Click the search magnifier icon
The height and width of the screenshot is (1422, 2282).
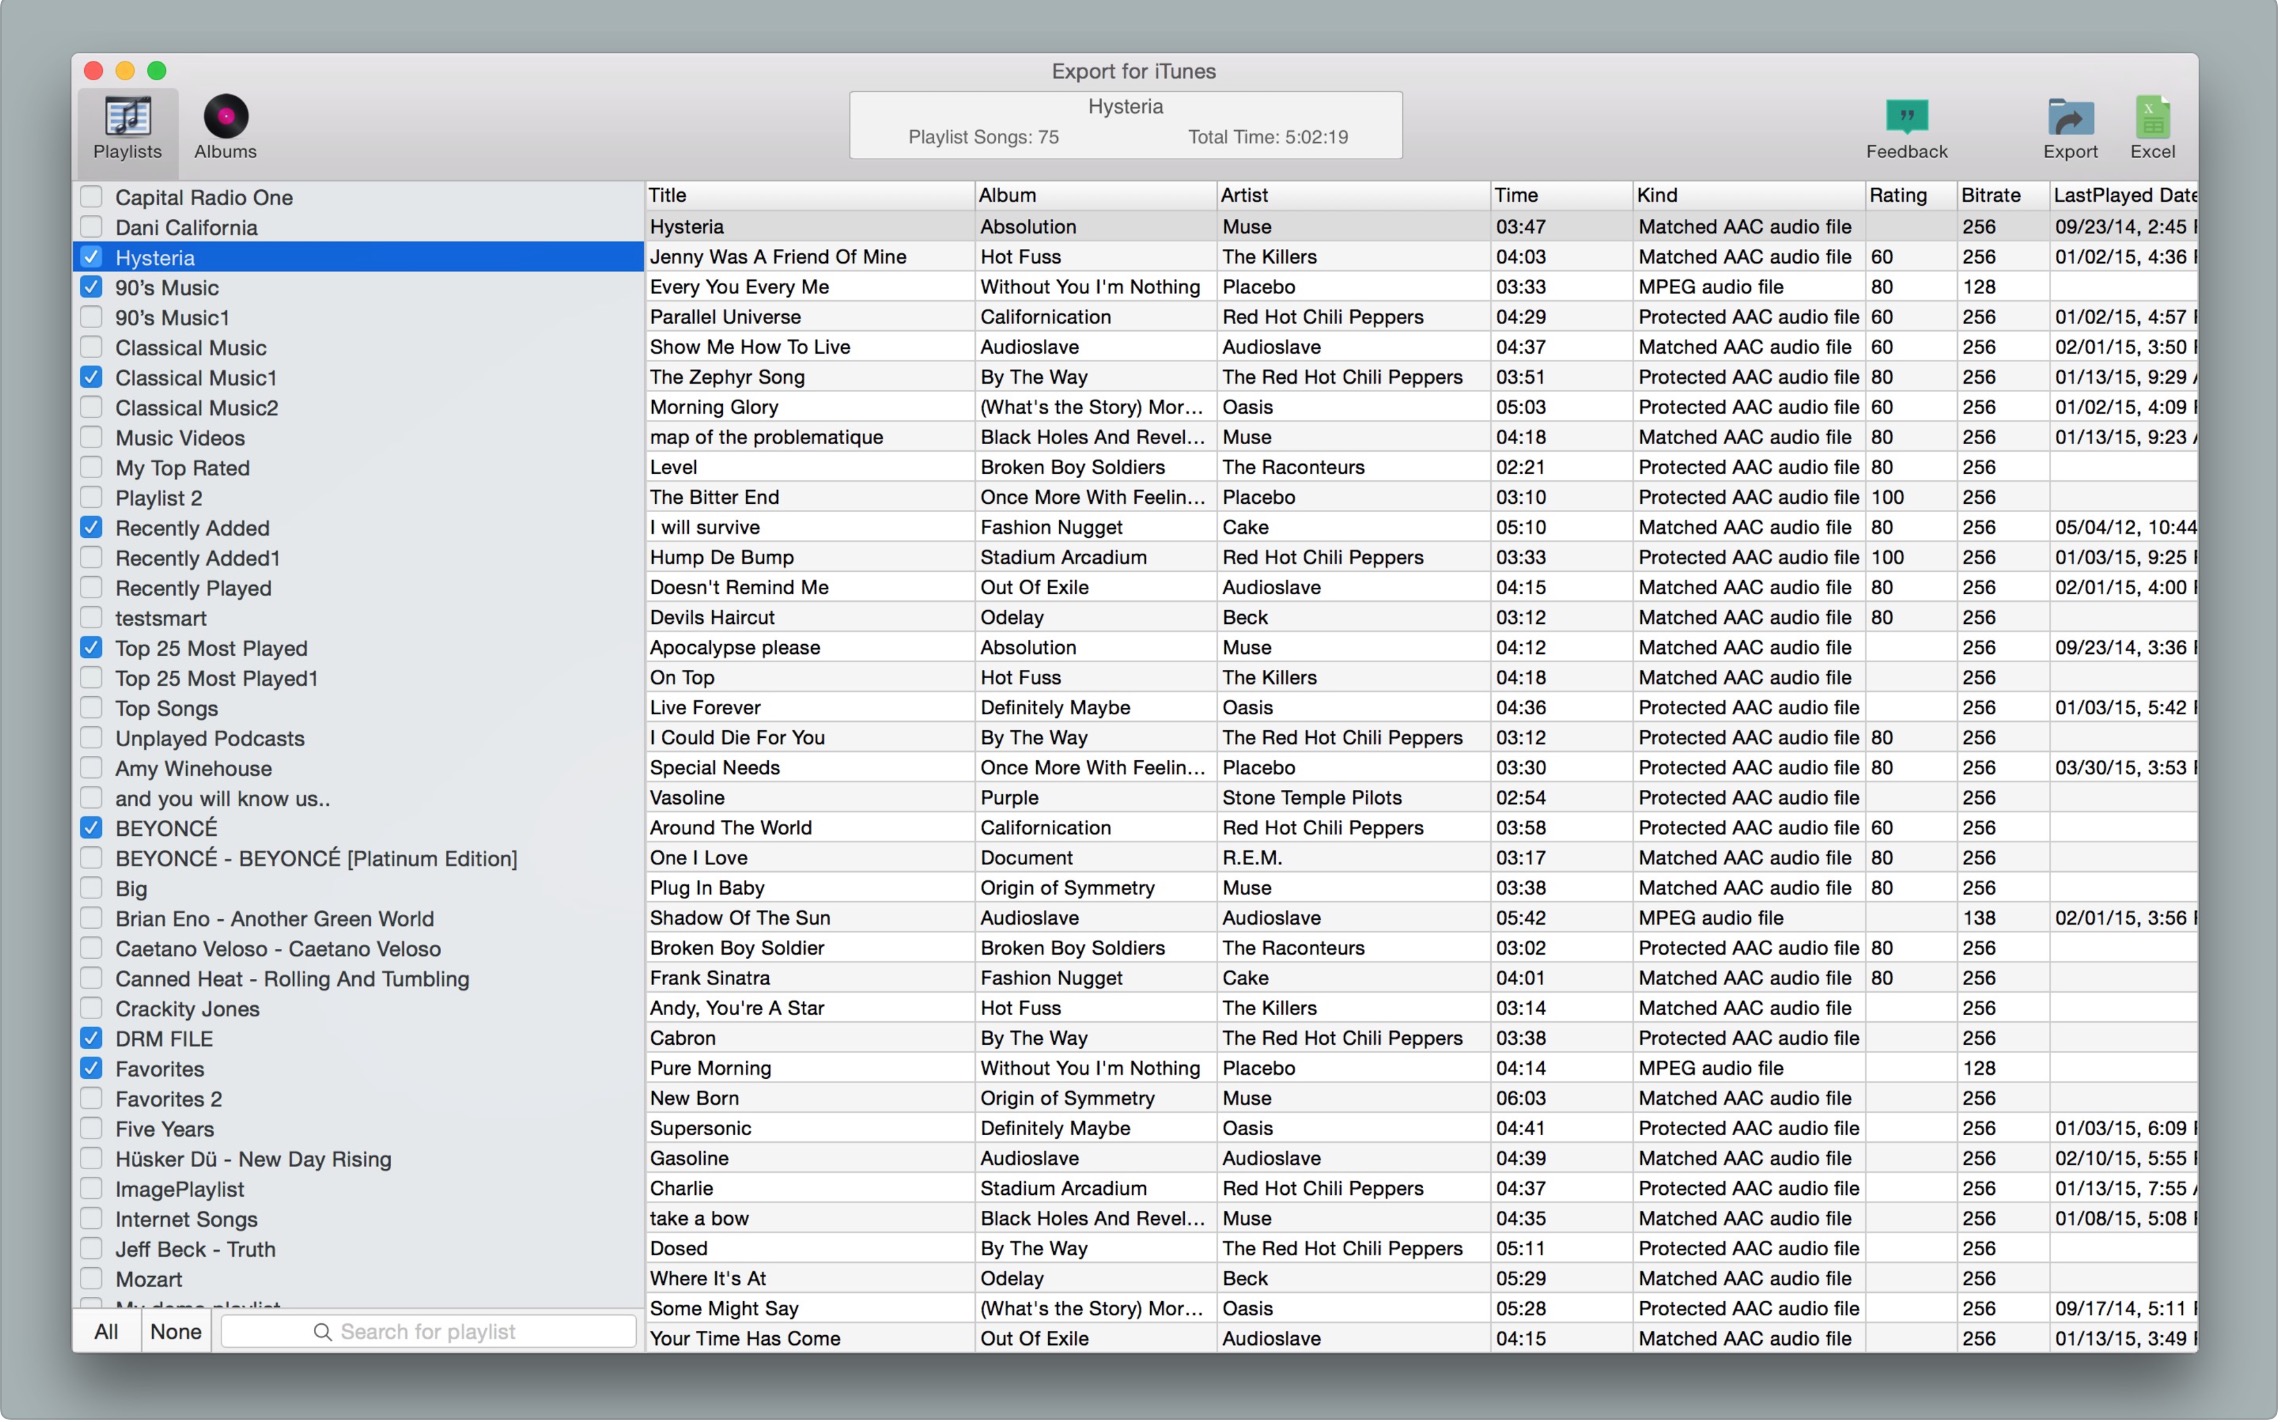tap(322, 1334)
